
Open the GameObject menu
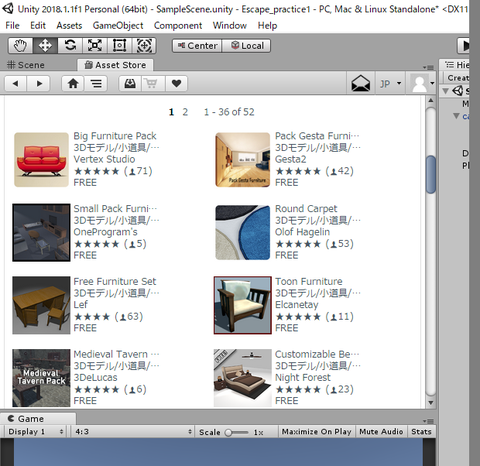coord(118,26)
